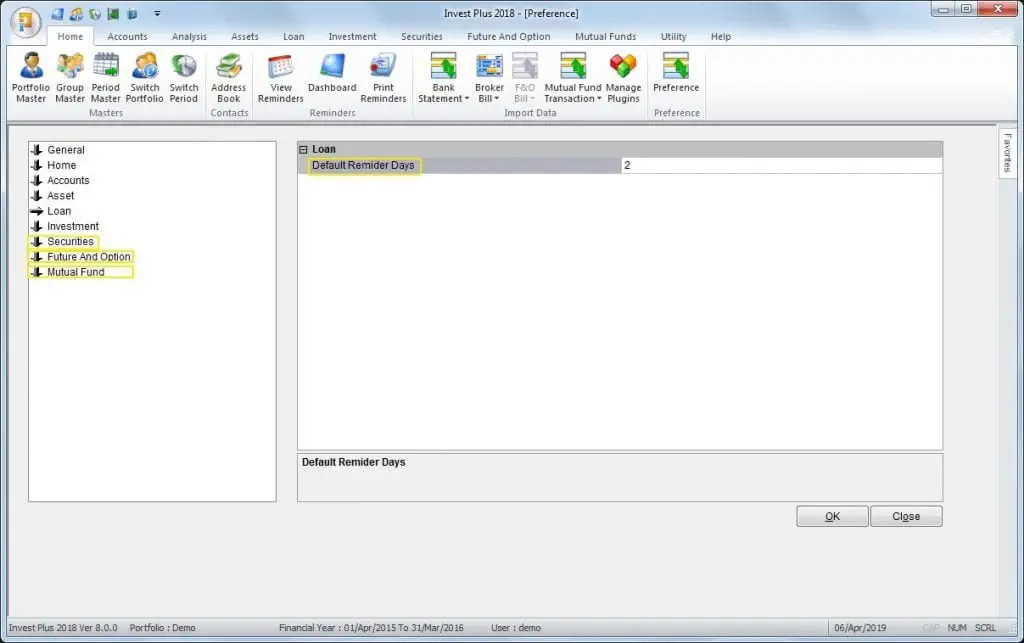Open the Future And Option ribbon tab
This screenshot has height=643, width=1024.
click(x=509, y=37)
